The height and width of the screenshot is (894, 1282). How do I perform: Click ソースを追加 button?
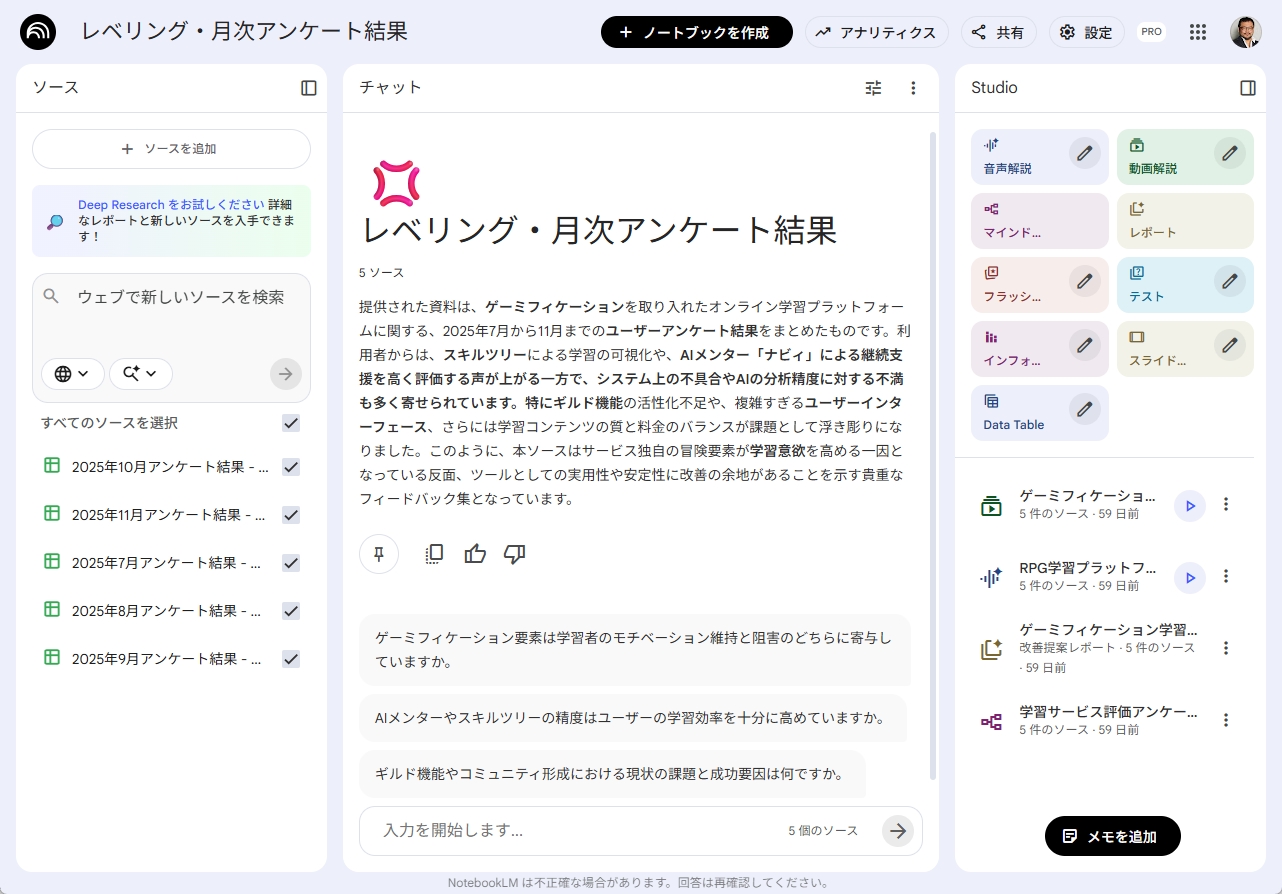[171, 149]
